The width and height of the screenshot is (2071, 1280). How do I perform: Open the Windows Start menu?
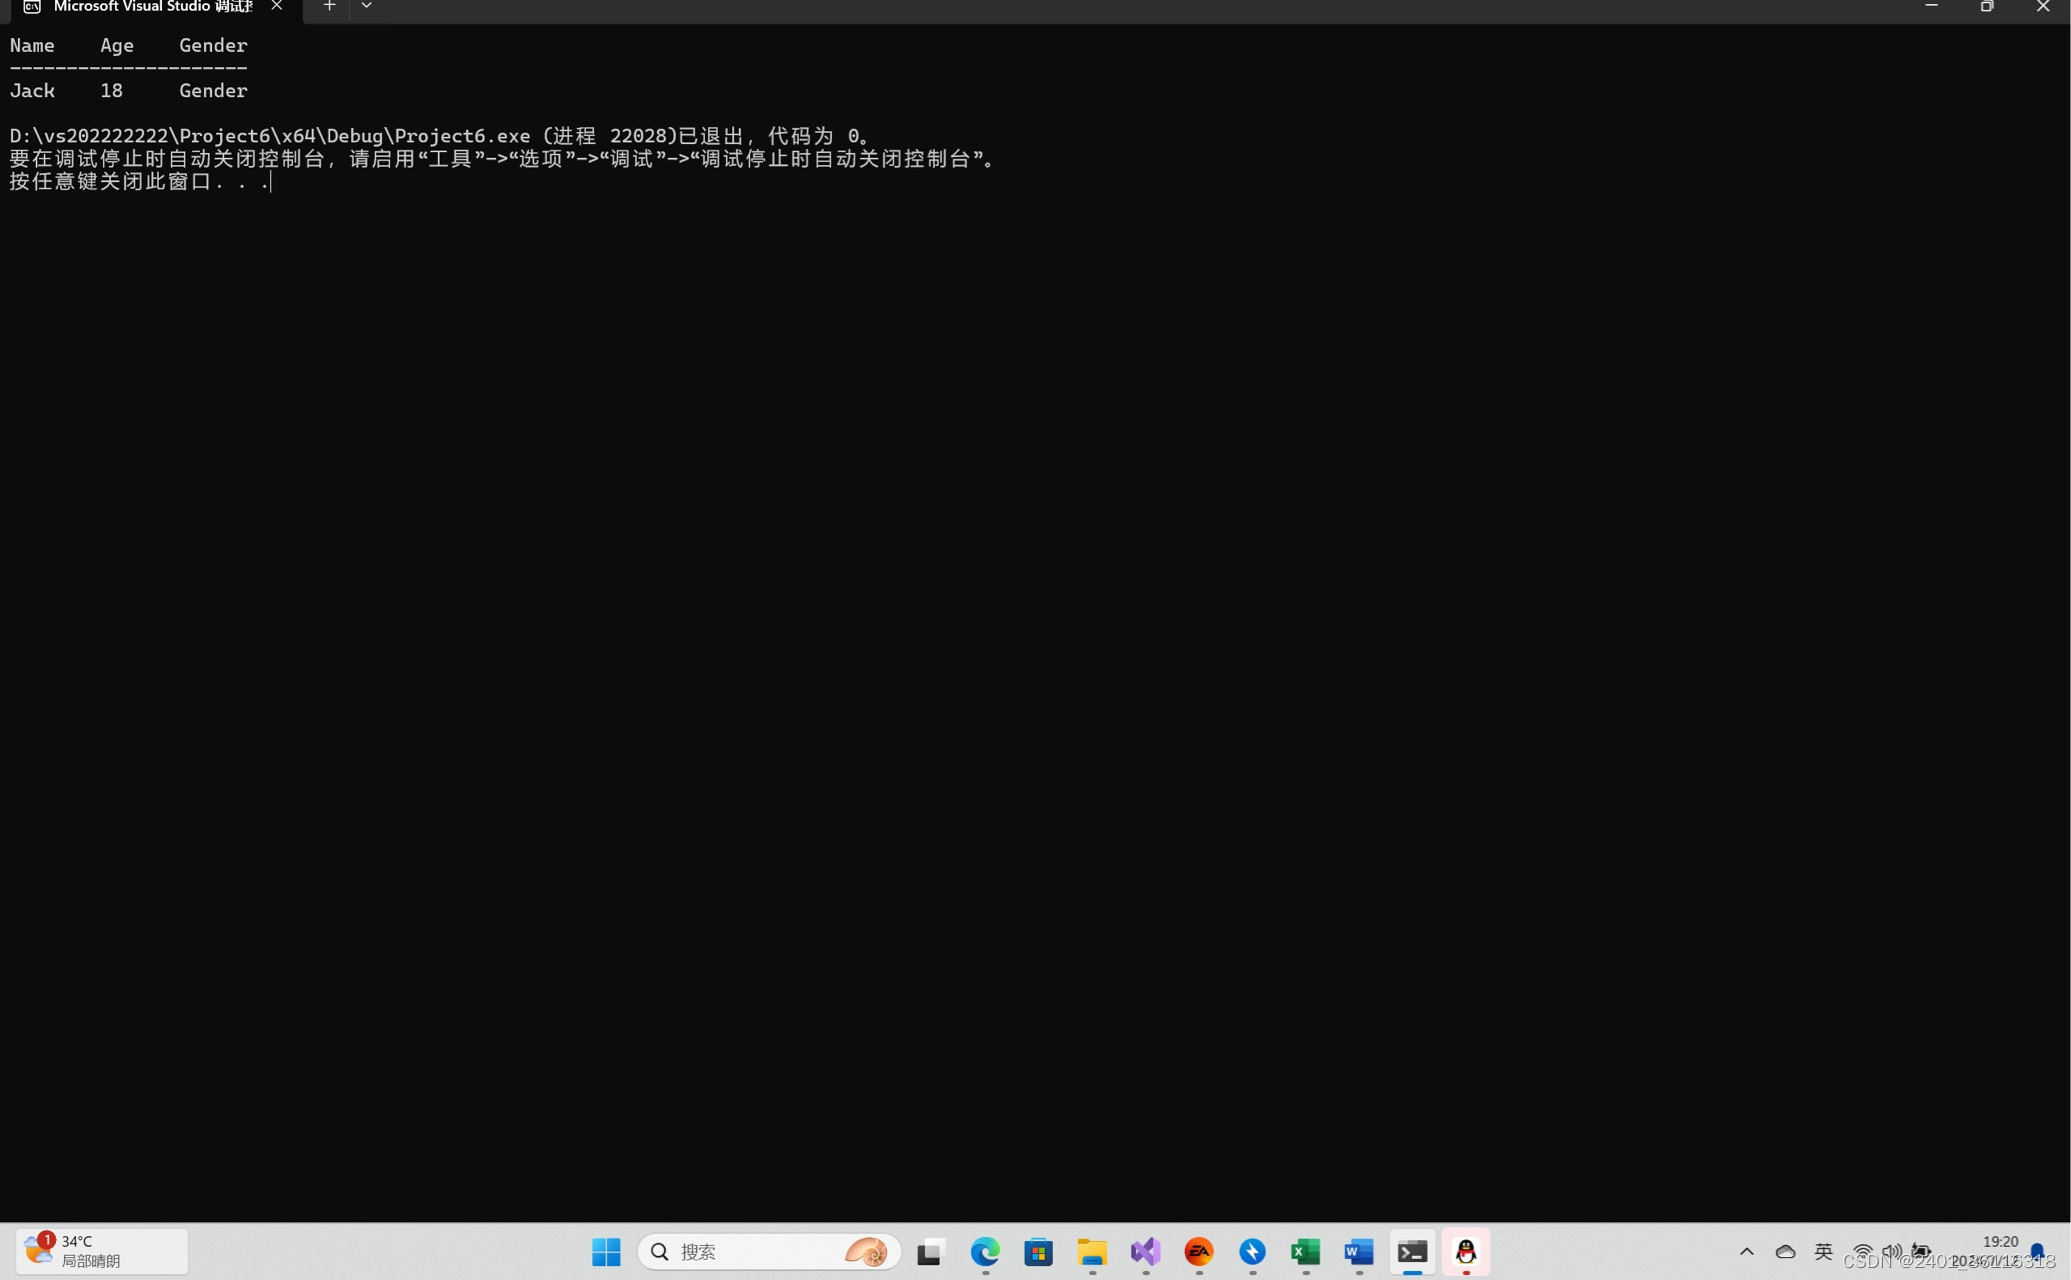(606, 1251)
